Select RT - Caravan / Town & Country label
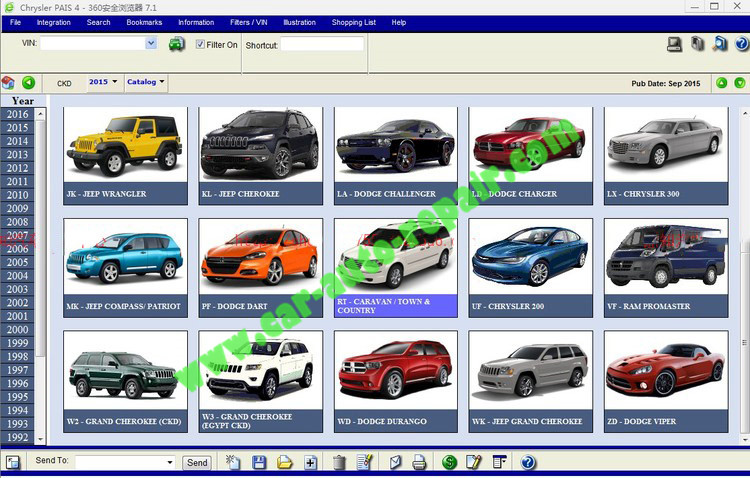This screenshot has width=750, height=478. point(396,306)
